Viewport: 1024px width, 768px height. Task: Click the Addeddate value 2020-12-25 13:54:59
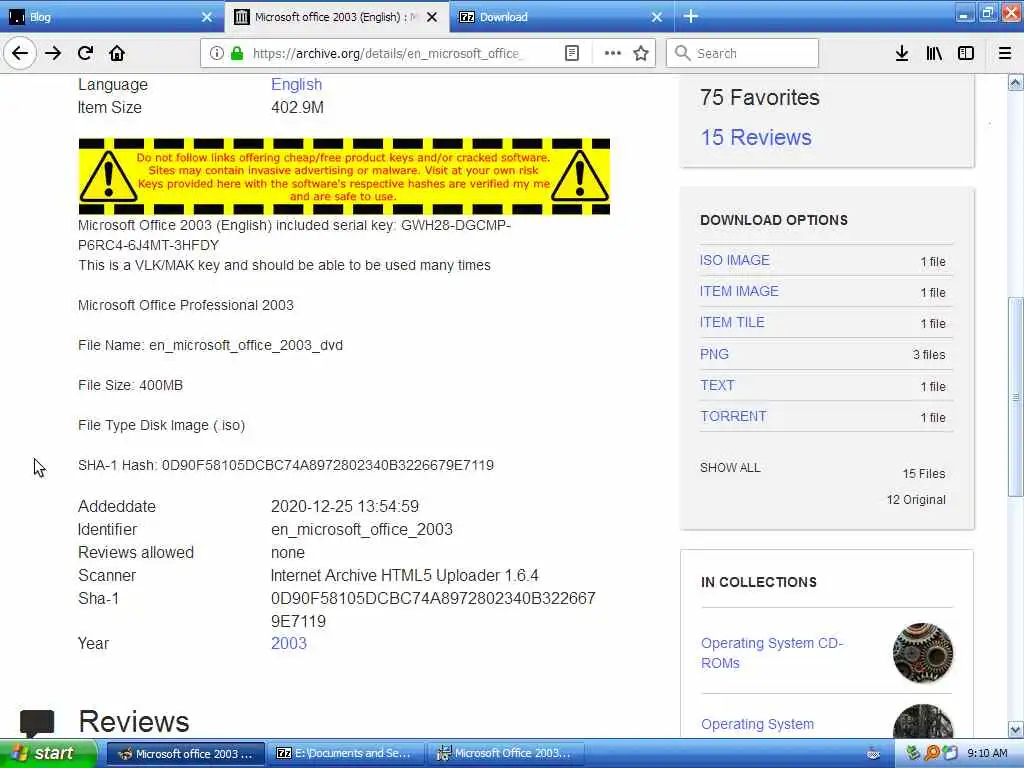[x=345, y=506]
